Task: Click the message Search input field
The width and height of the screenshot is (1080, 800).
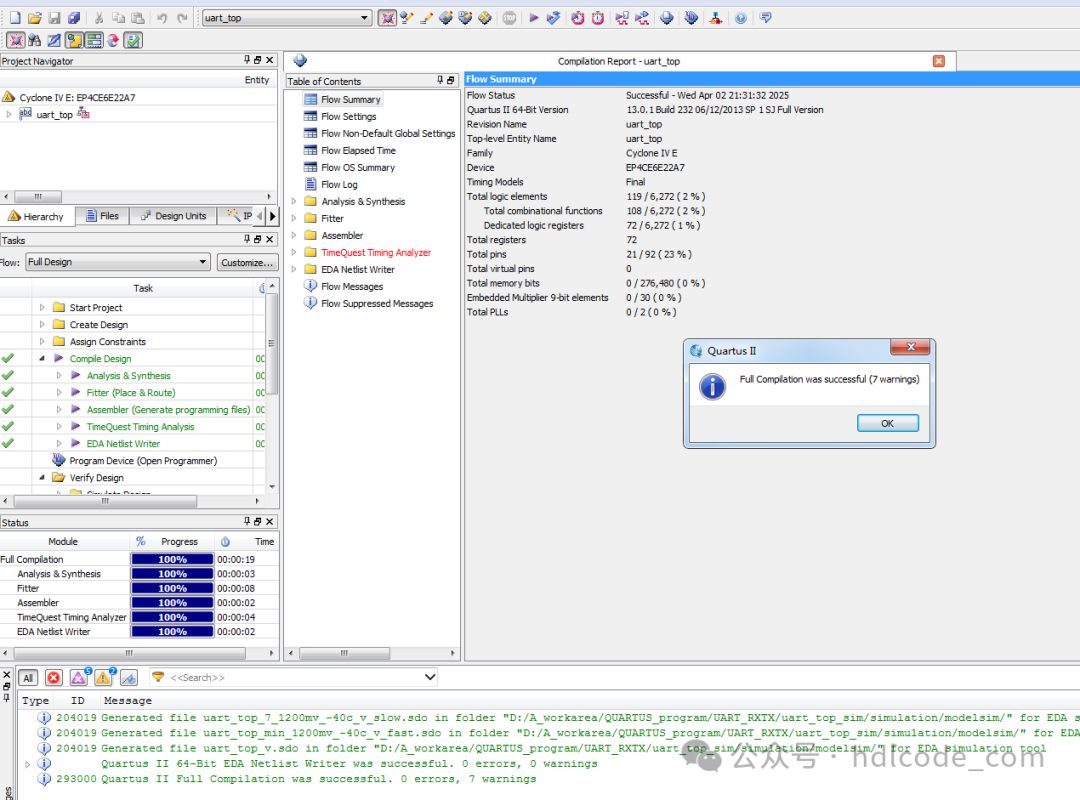Action: click(294, 678)
